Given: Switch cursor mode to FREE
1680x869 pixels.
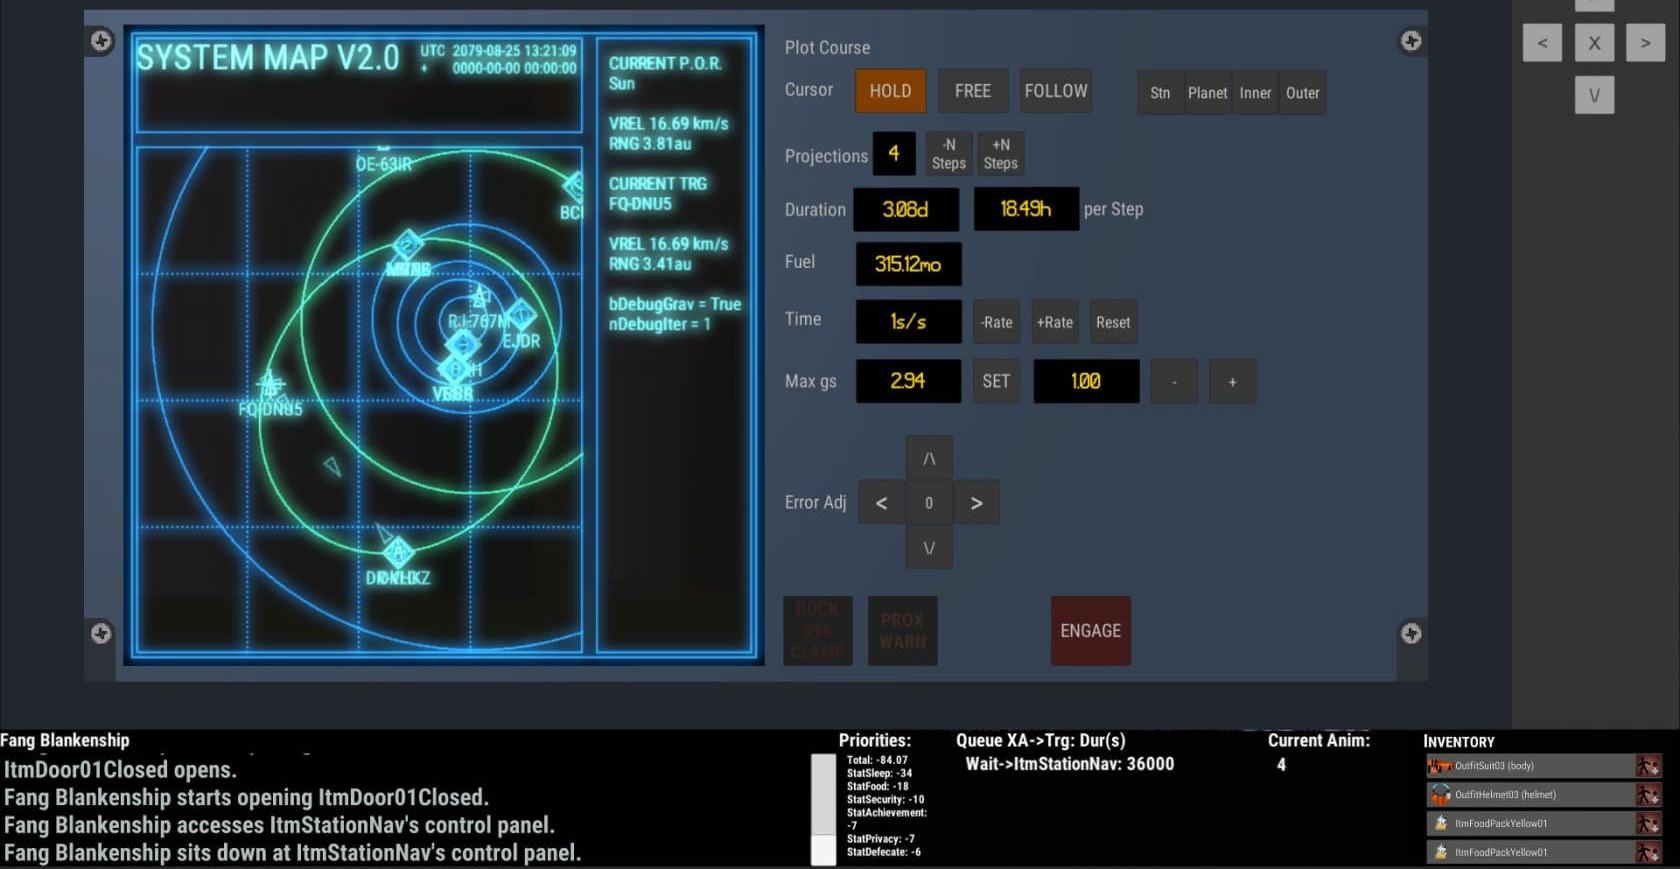Looking at the screenshot, I should tap(972, 91).
